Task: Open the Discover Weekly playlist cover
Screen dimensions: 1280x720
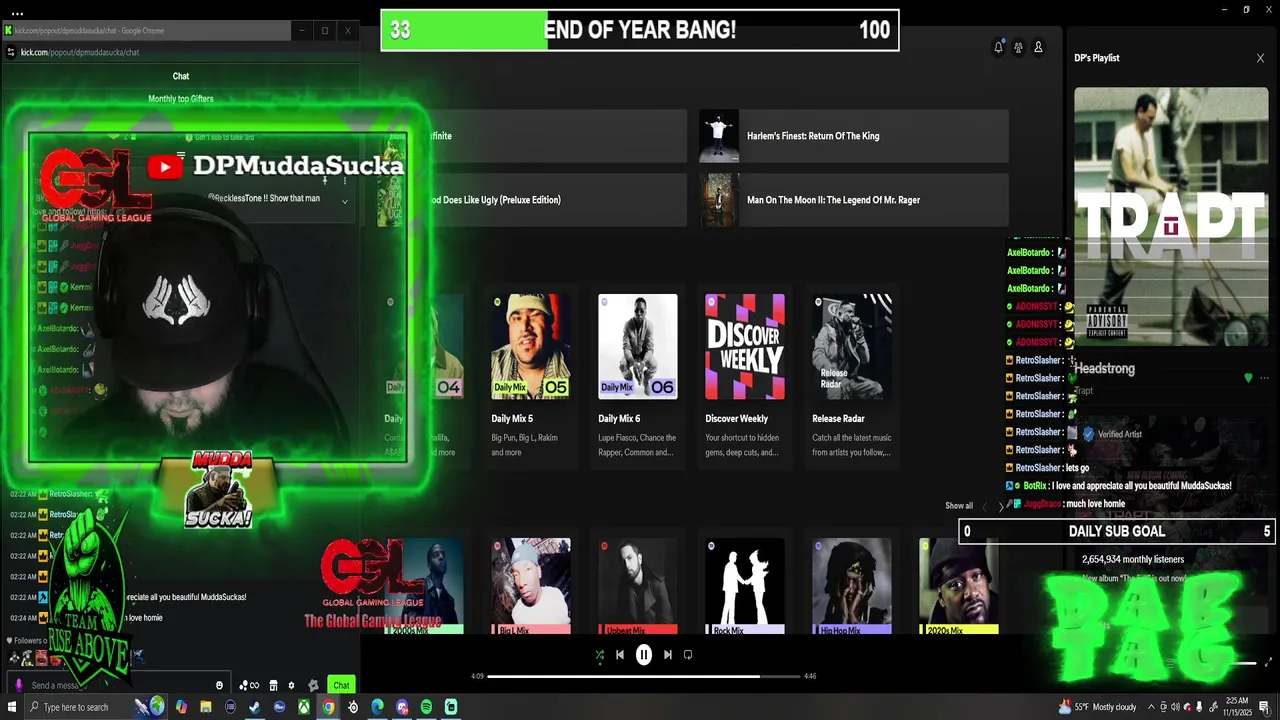Action: 745,346
